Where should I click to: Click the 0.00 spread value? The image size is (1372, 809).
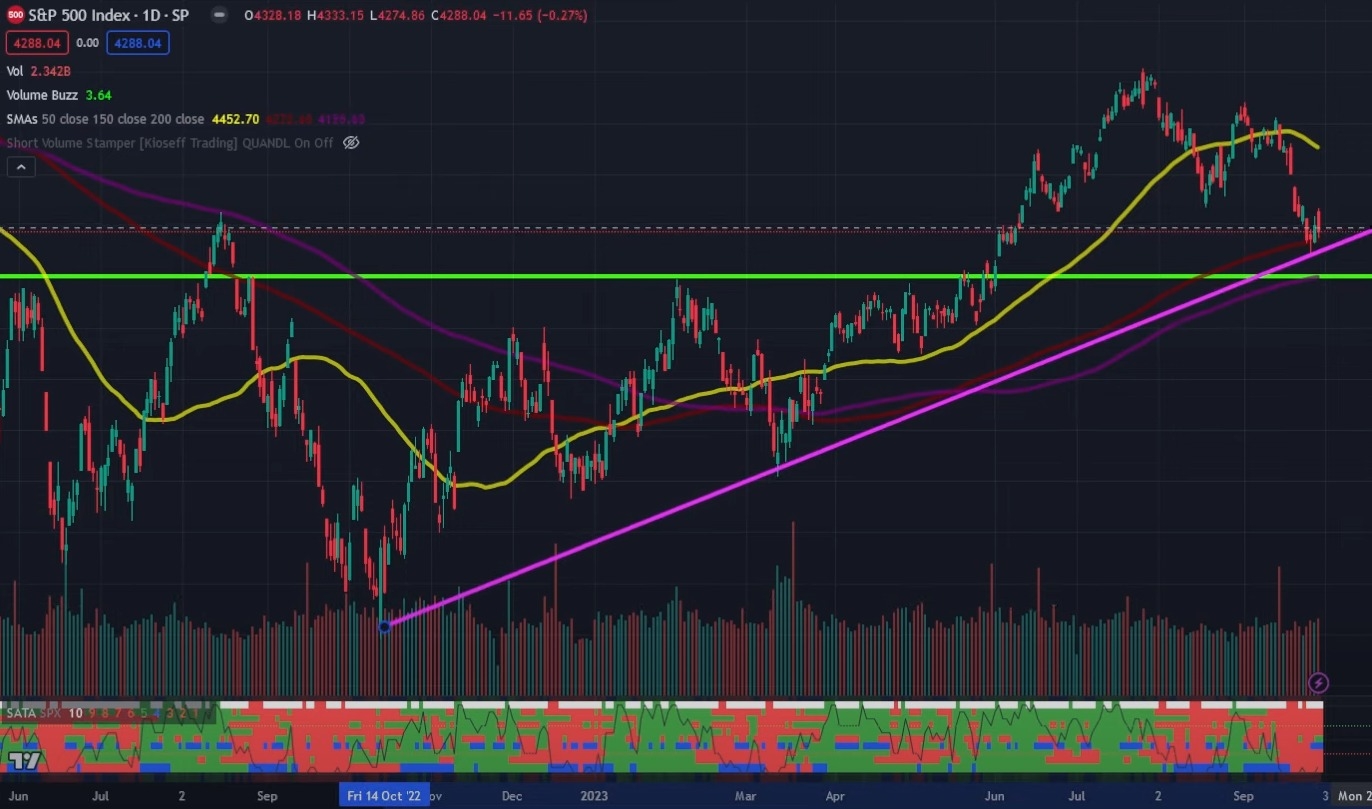click(88, 43)
